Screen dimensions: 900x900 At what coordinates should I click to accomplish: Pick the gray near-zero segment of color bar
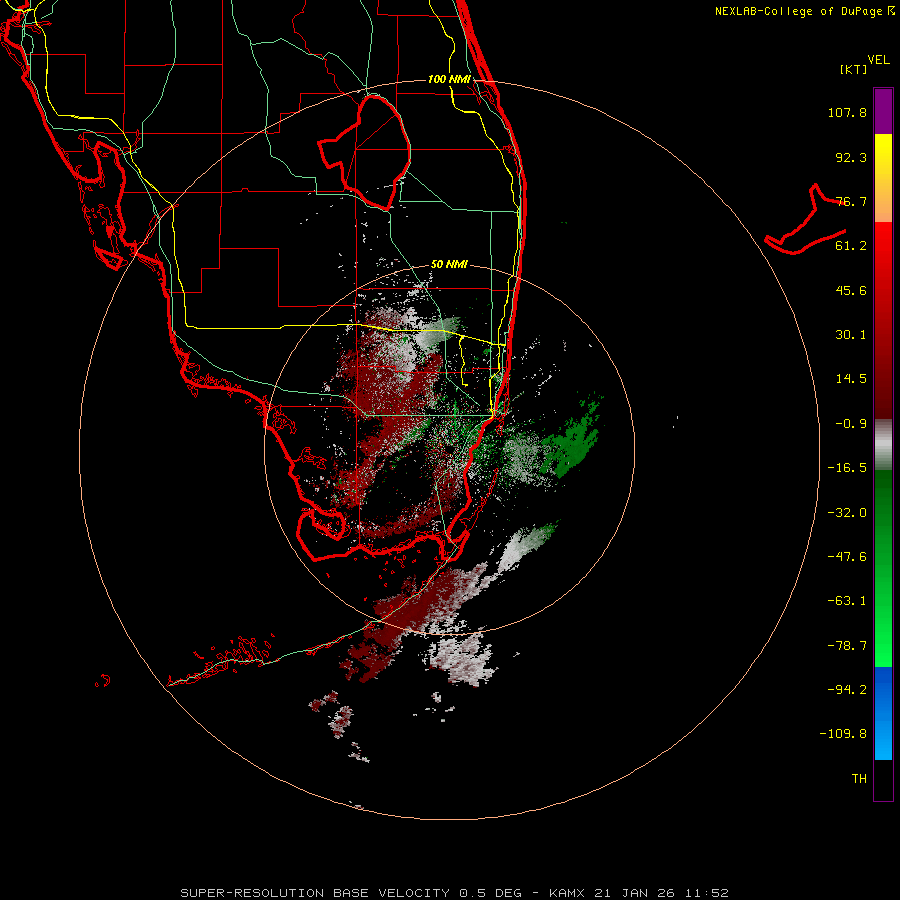(883, 445)
